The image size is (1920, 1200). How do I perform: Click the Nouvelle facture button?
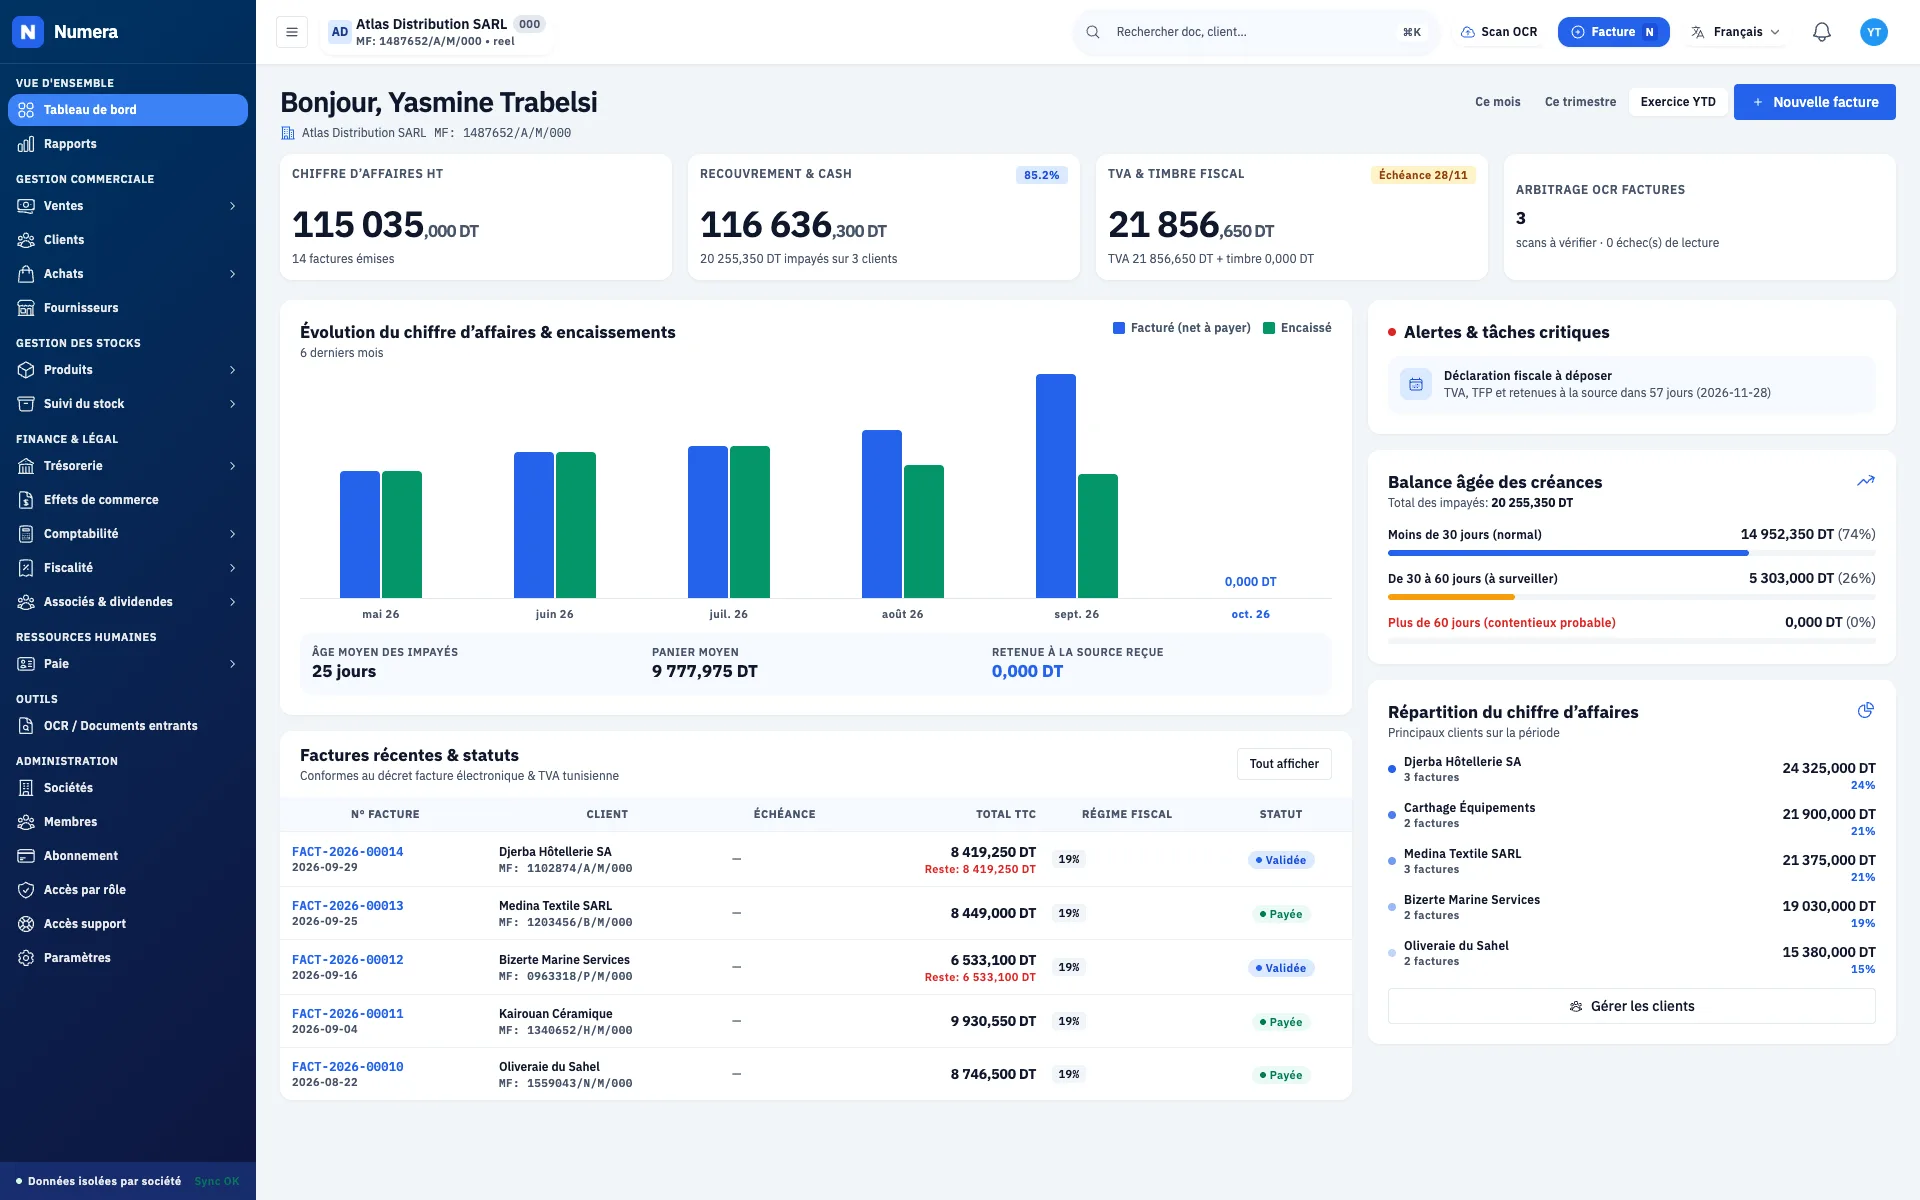(1814, 102)
